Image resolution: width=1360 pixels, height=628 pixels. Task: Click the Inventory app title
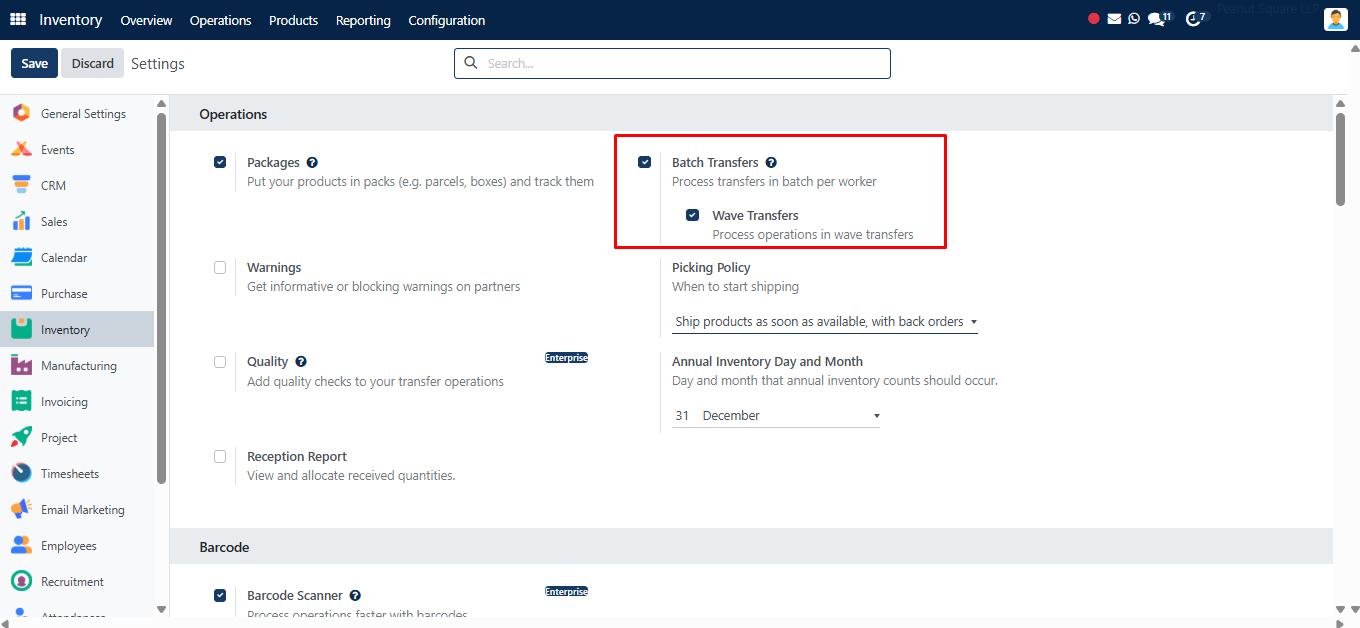[71, 20]
